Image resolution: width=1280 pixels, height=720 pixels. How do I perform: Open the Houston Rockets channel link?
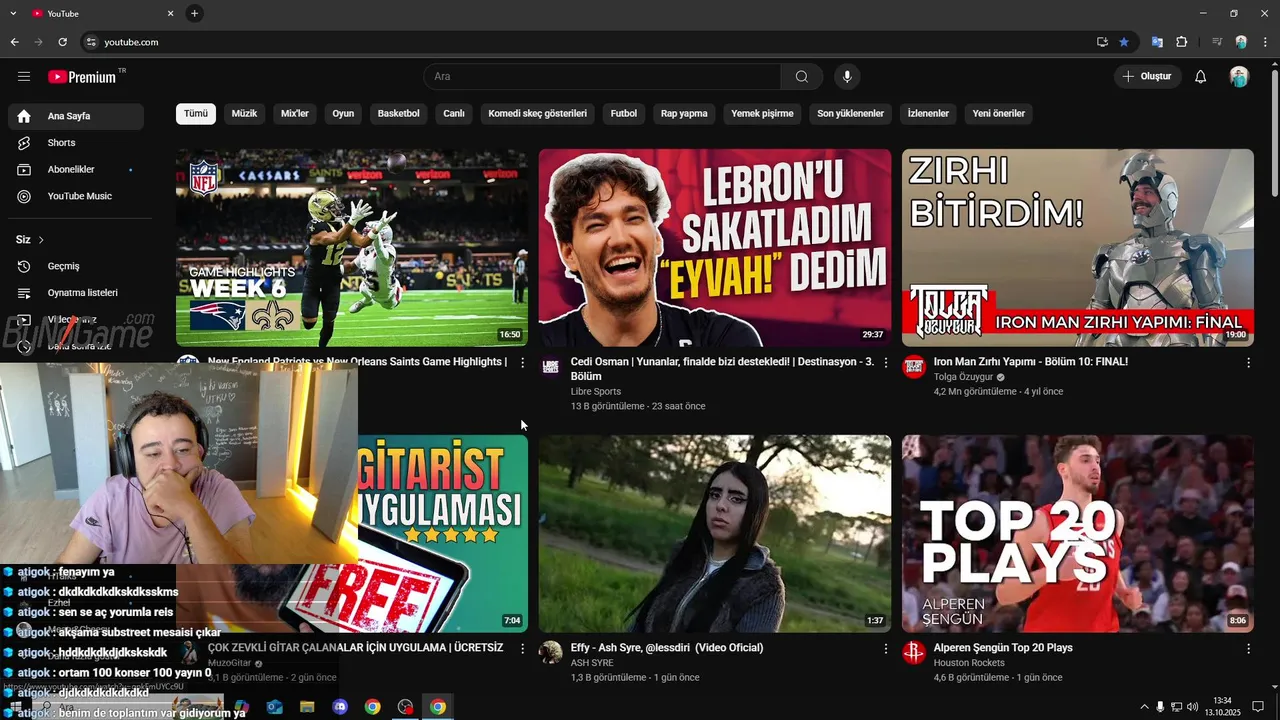pos(969,663)
